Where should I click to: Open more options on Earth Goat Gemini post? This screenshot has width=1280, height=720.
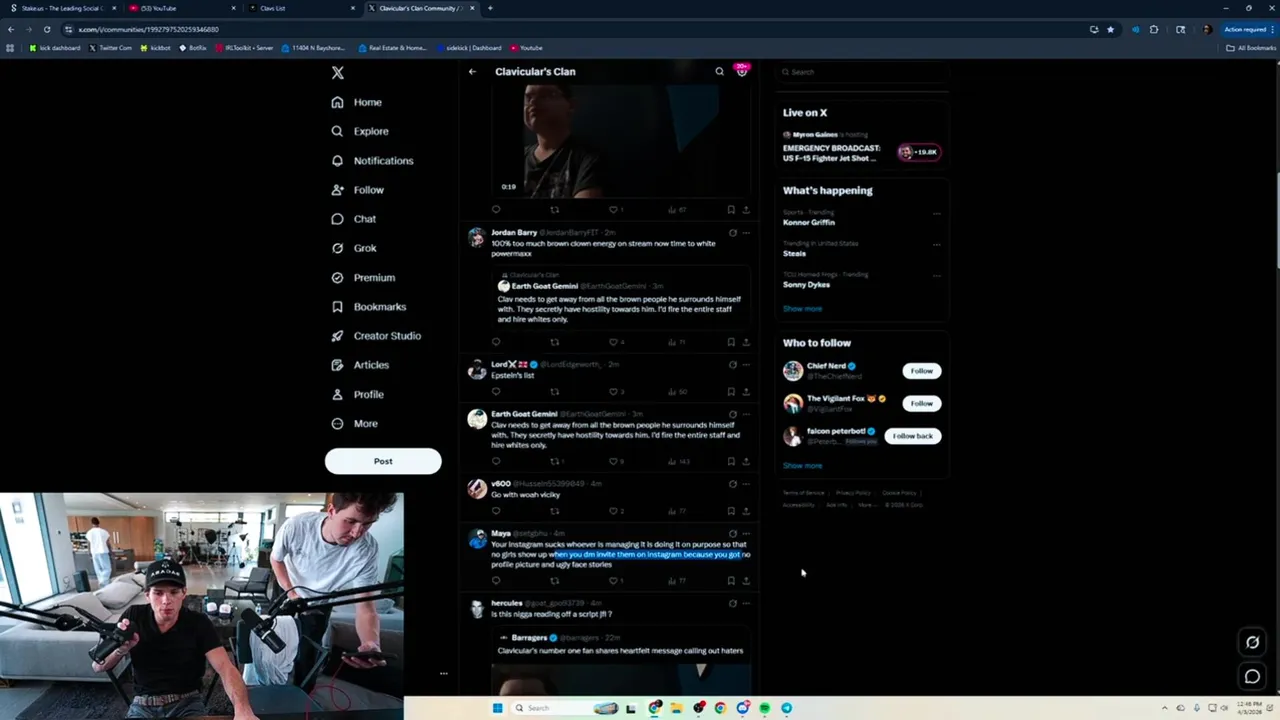745,414
